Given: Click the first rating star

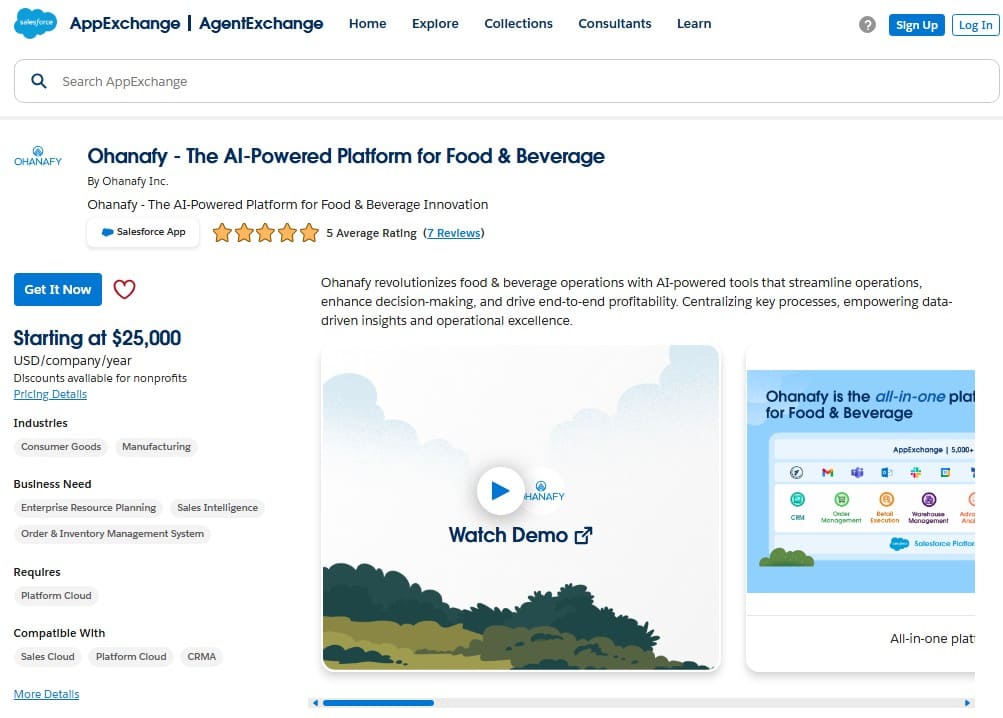Looking at the screenshot, I should 222,232.
